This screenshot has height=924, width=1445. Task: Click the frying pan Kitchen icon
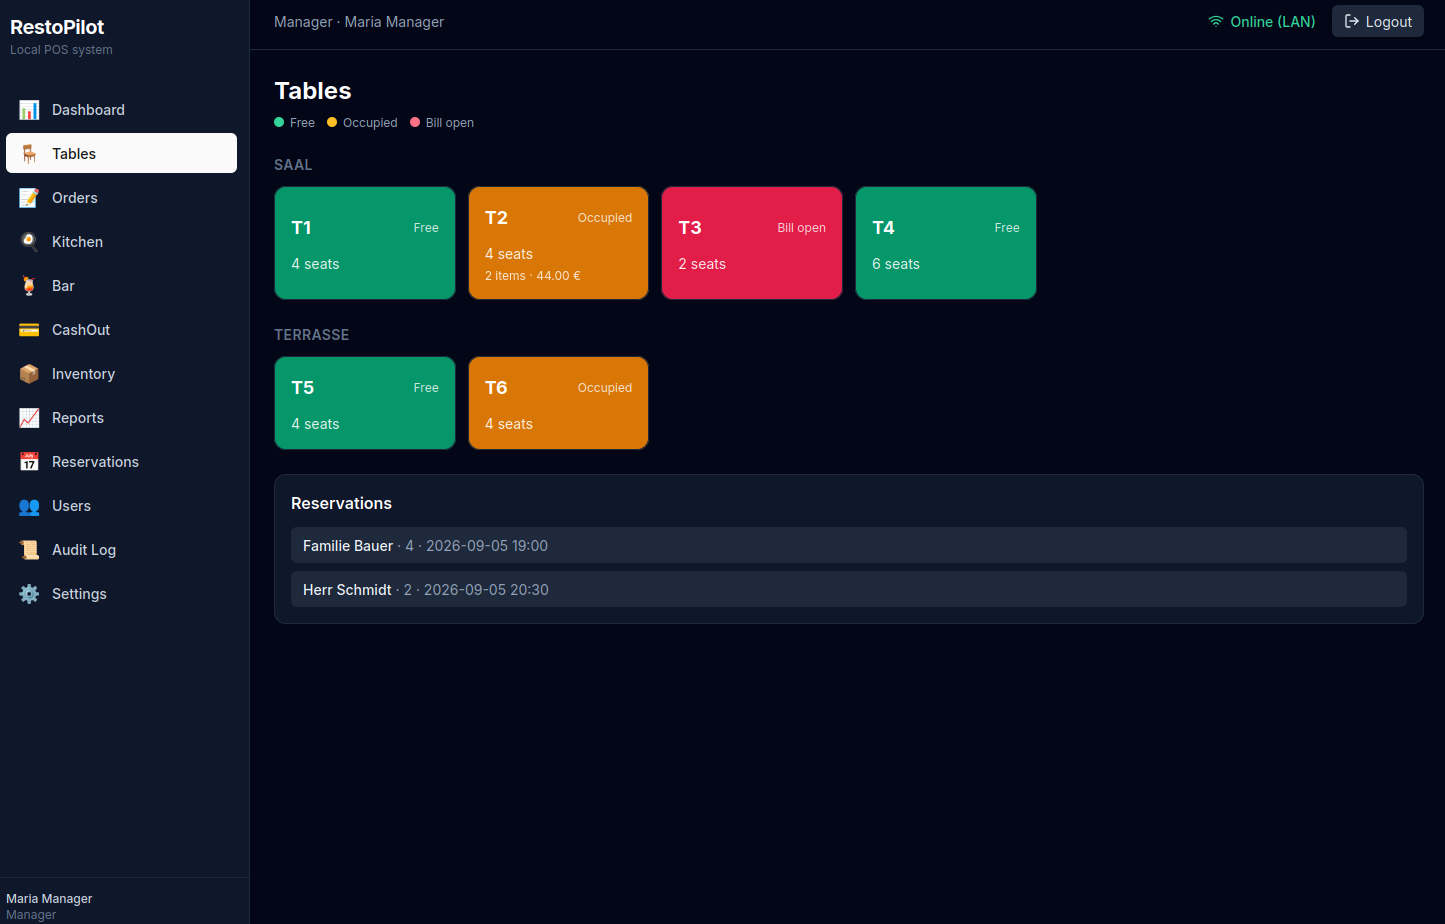[29, 242]
